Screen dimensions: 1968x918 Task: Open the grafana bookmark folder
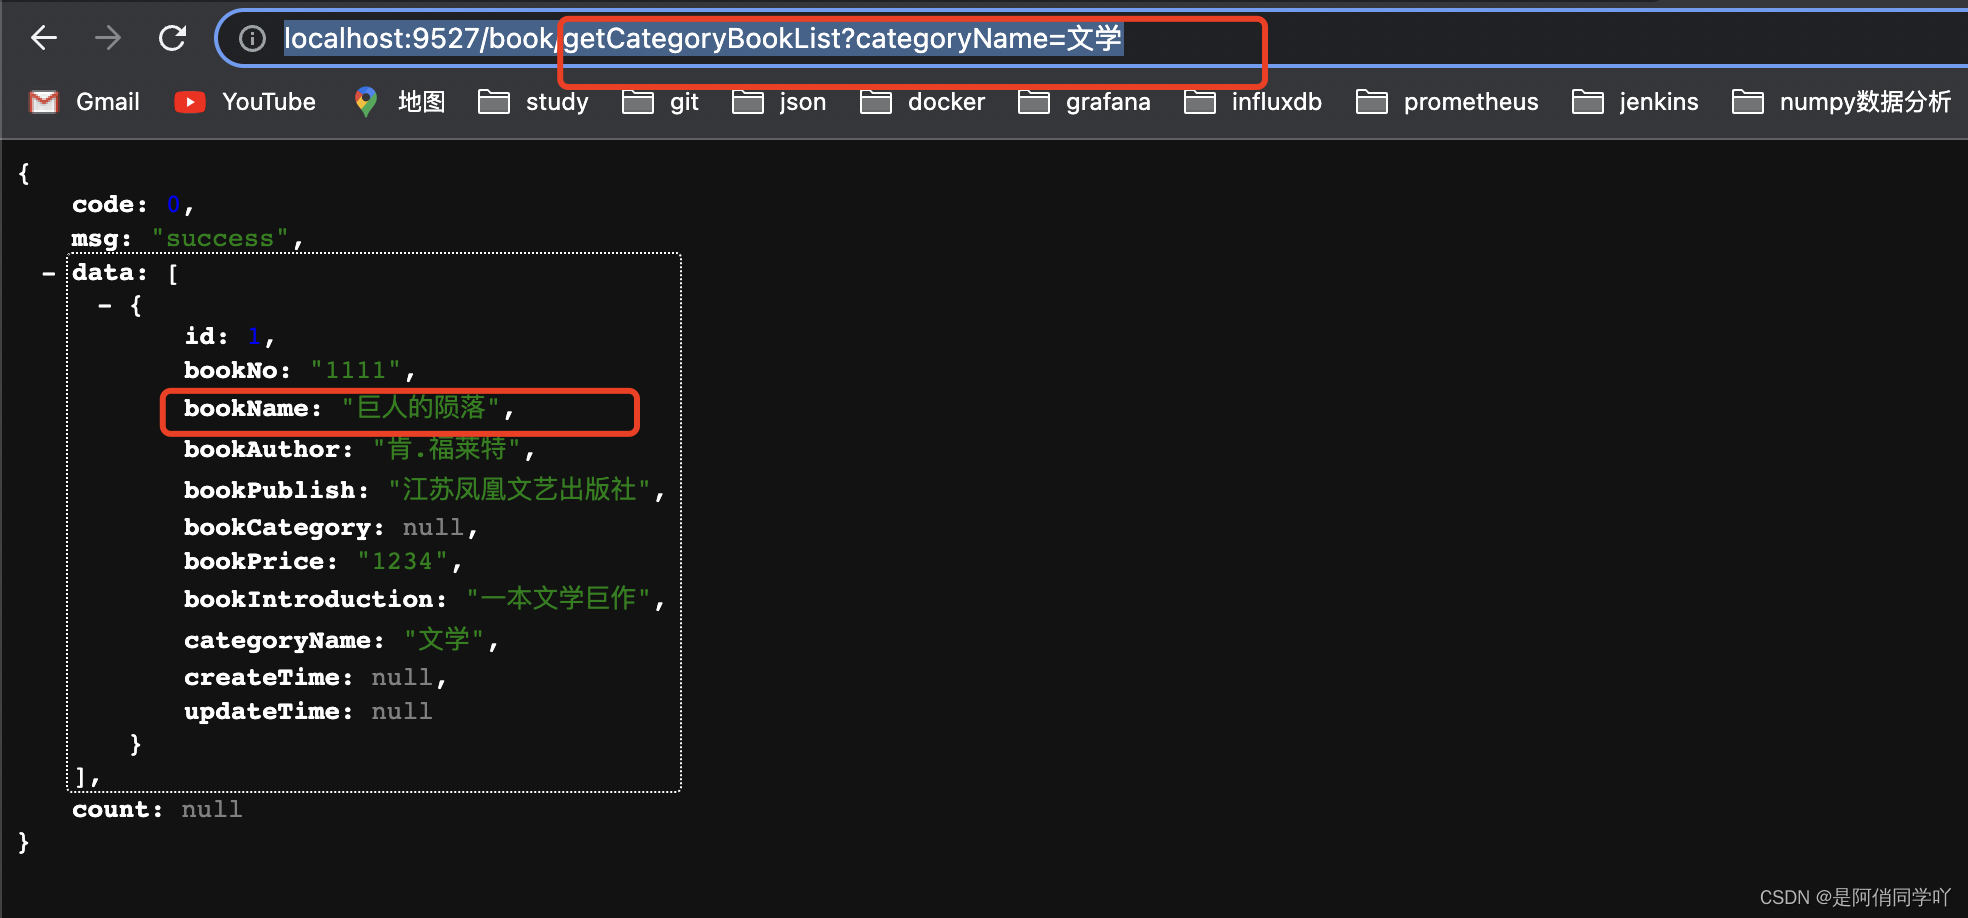pyautogui.click(x=1084, y=102)
